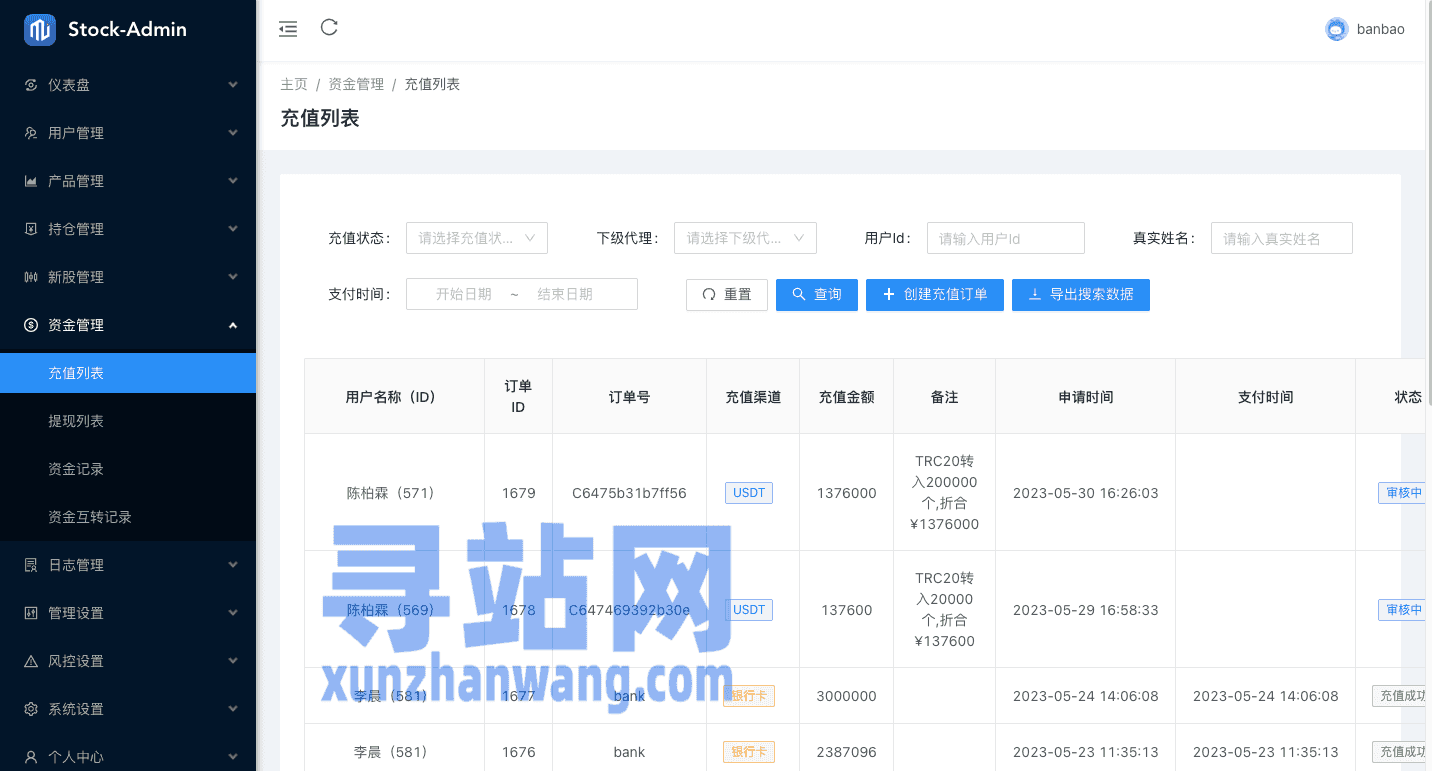Viewport: 1432px width, 771px height.
Task: Open the 充值状态 dropdown
Action: point(477,238)
